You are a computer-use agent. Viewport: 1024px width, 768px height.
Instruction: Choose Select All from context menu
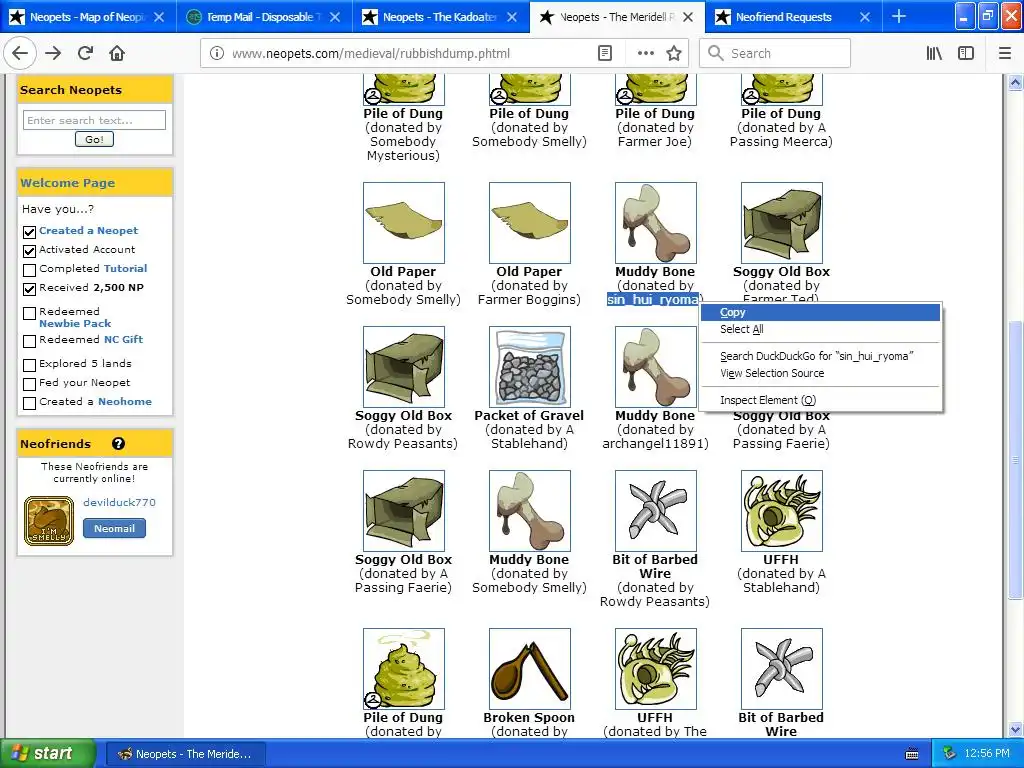click(821, 329)
